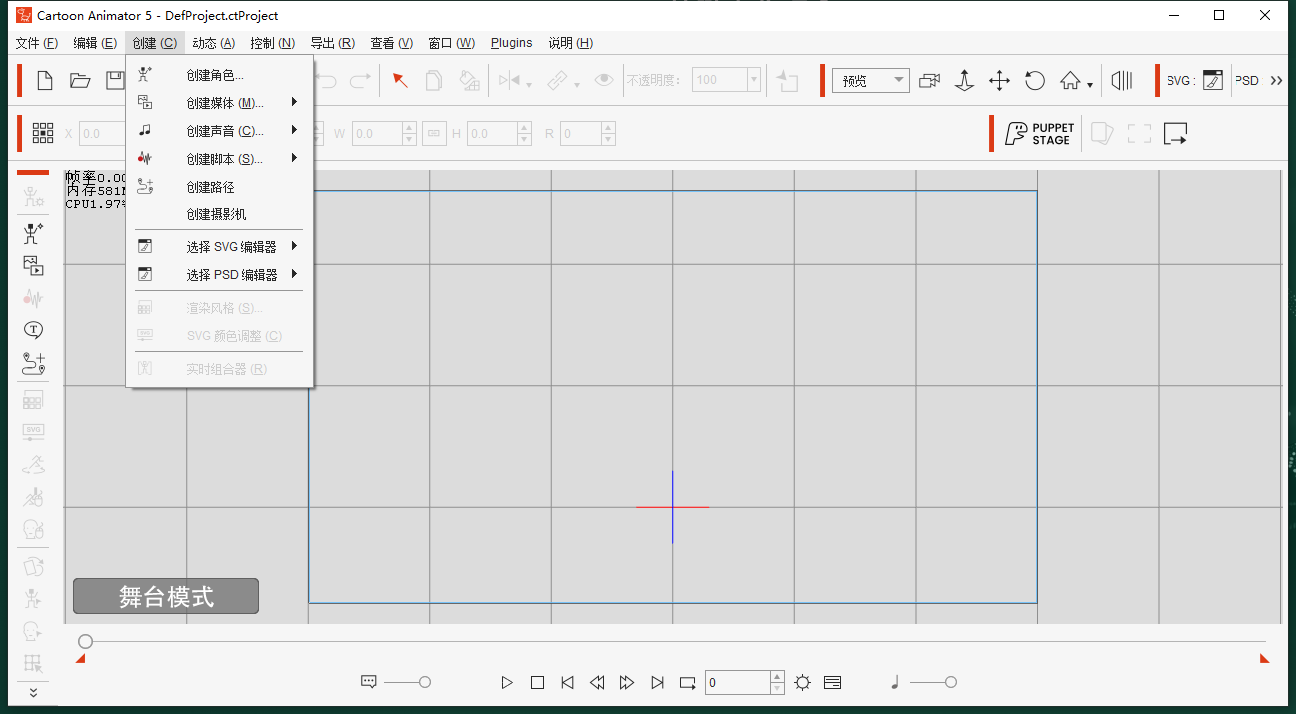Click the export region arrow icon

tap(1175, 133)
